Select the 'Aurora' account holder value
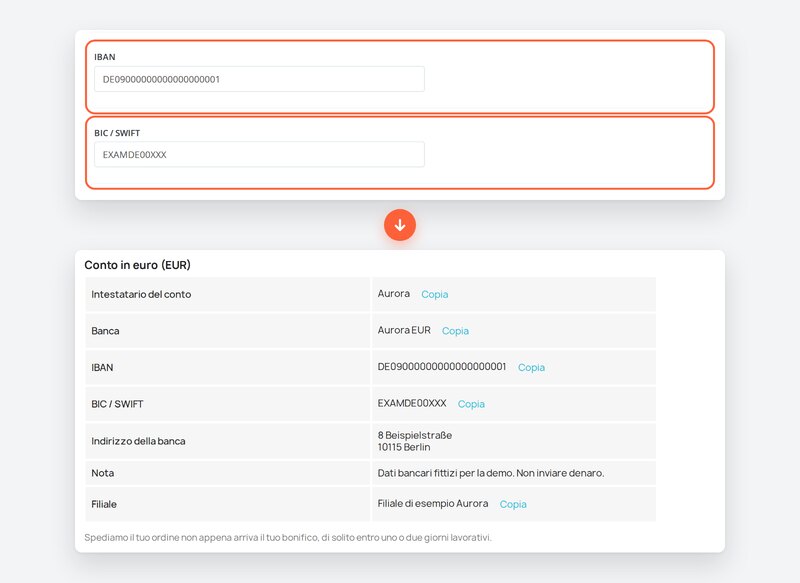Viewport: 800px width, 583px height. [393, 293]
